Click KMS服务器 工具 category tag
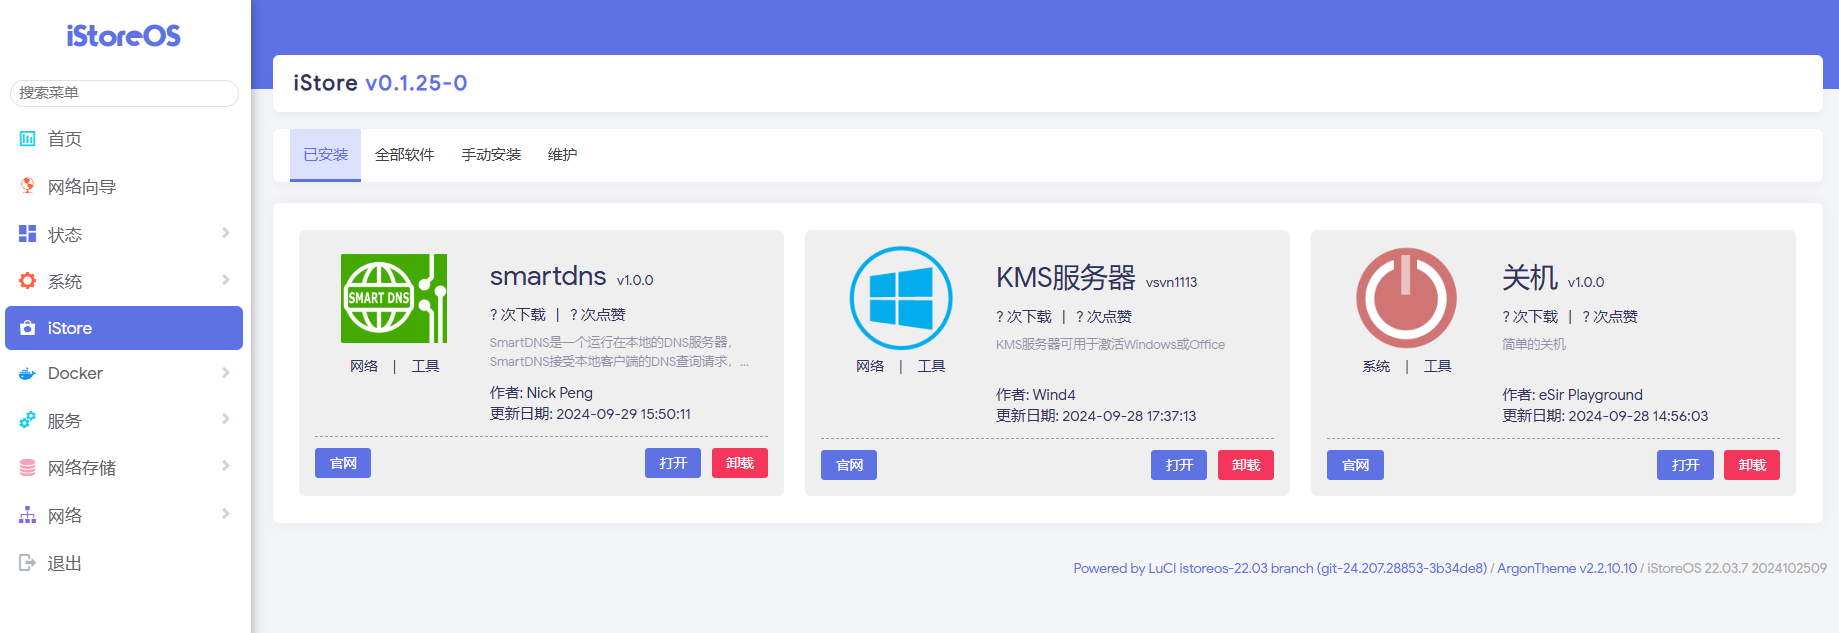The width and height of the screenshot is (1839, 633). click(x=931, y=366)
